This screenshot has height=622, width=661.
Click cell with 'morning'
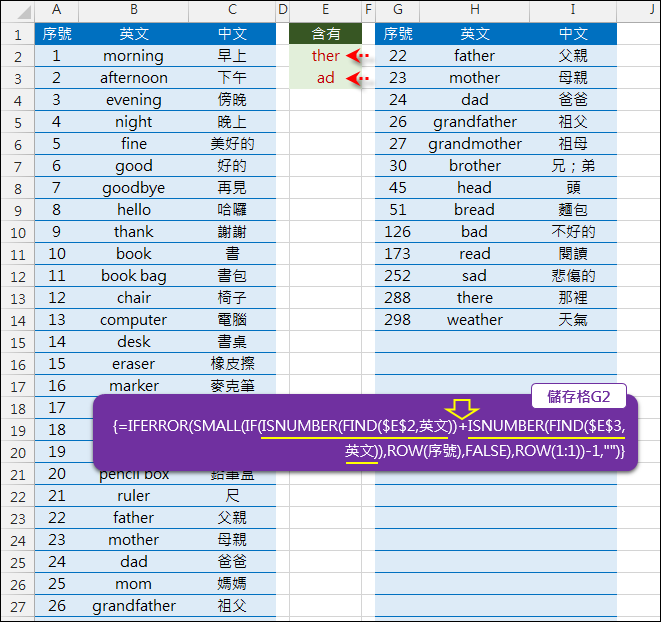134,56
